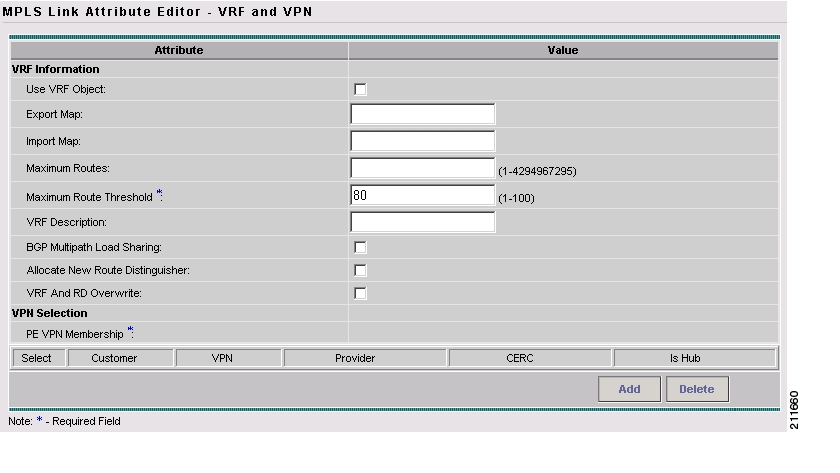Enable the Use VRF Object checkbox
The image size is (840, 473).
(x=360, y=89)
